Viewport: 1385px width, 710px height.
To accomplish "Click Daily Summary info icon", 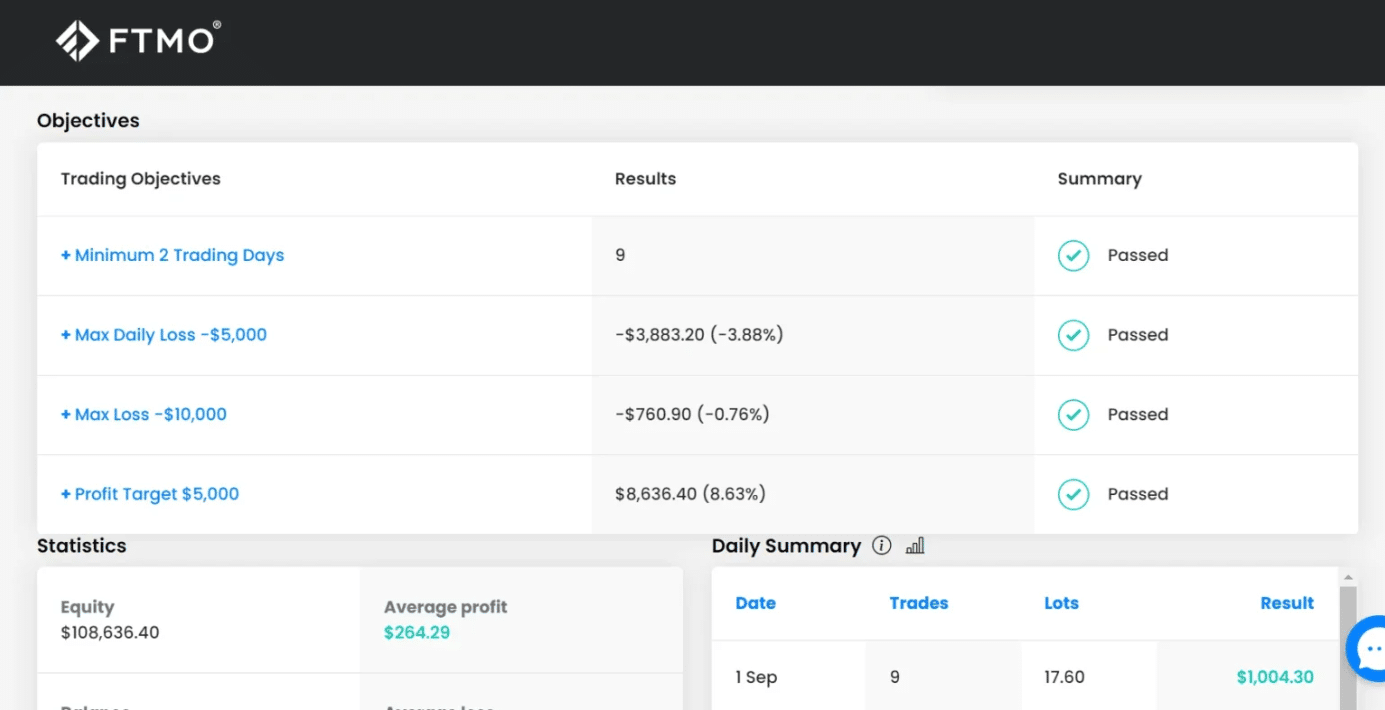I will pos(881,546).
